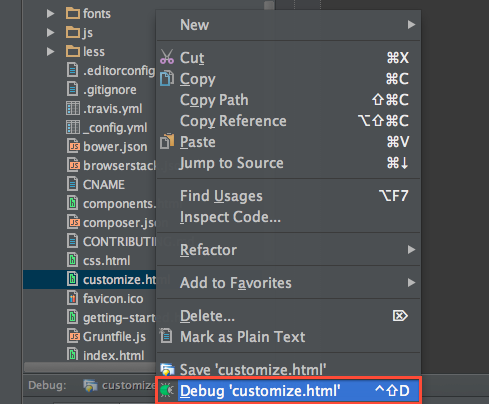Click the browserstack JS file icon

(73, 165)
